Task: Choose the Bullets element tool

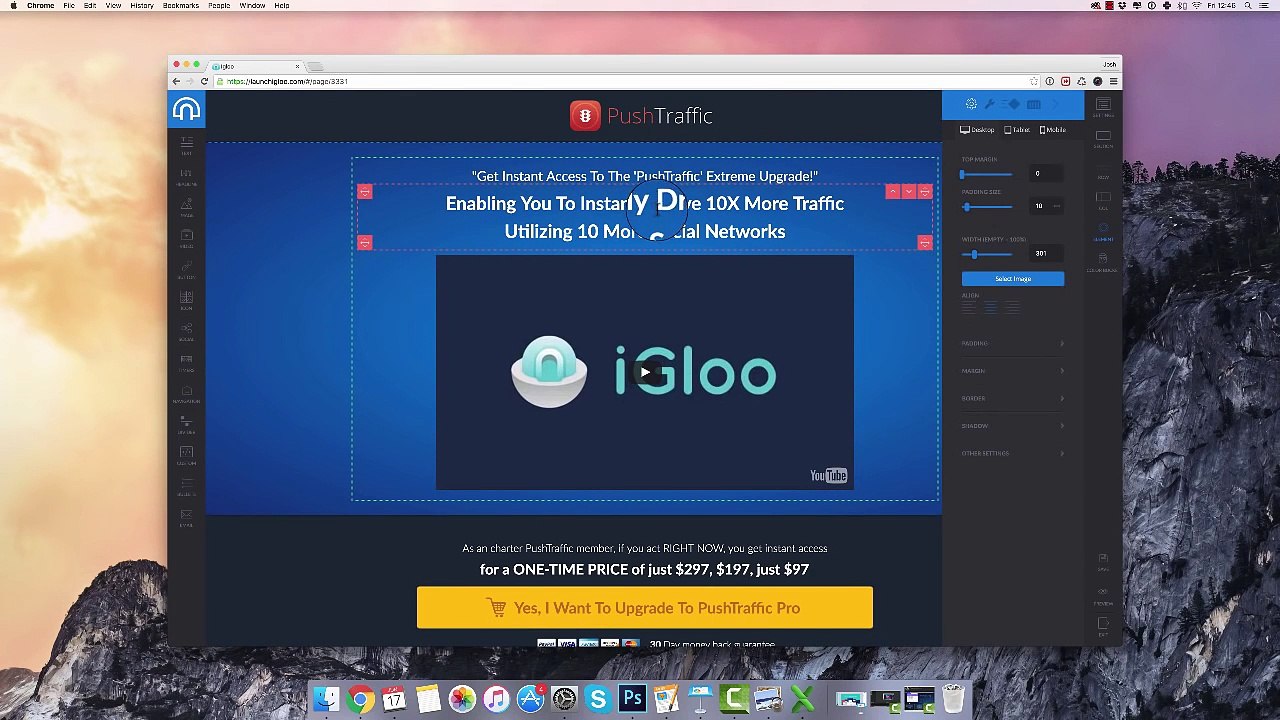Action: (187, 486)
